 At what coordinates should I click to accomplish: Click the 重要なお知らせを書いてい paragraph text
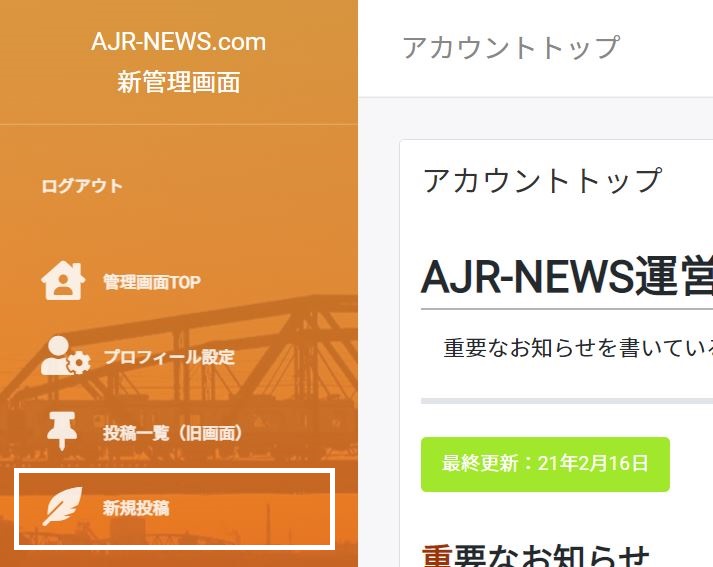point(578,348)
